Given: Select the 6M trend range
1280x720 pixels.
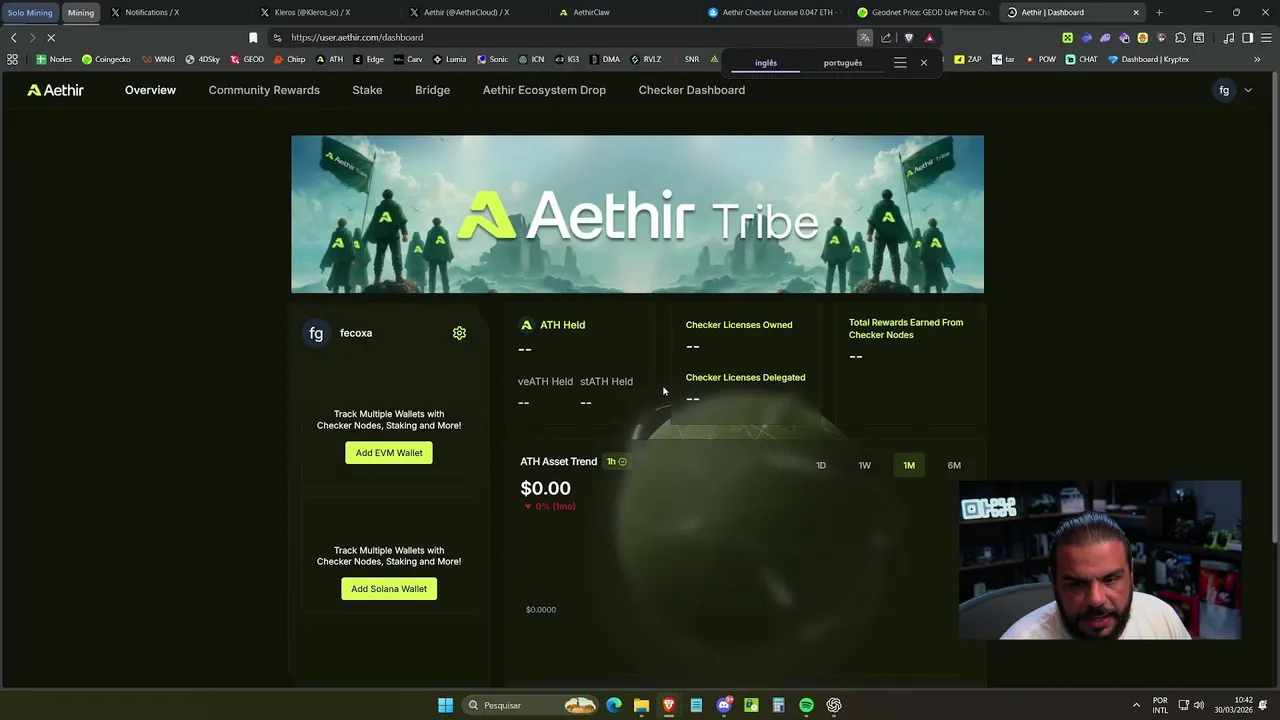Looking at the screenshot, I should click(954, 465).
